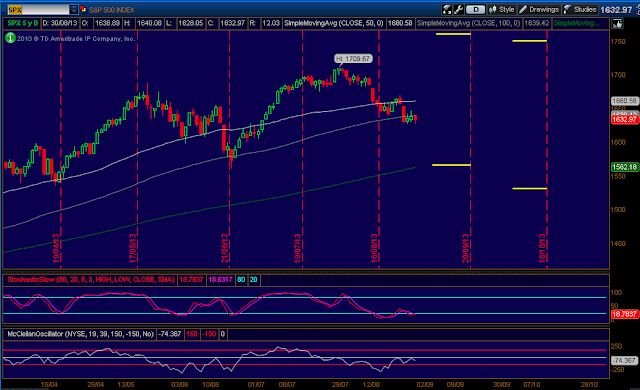Click the truncated green SimpleMoving... study label
640x390 pixels.
576,23
